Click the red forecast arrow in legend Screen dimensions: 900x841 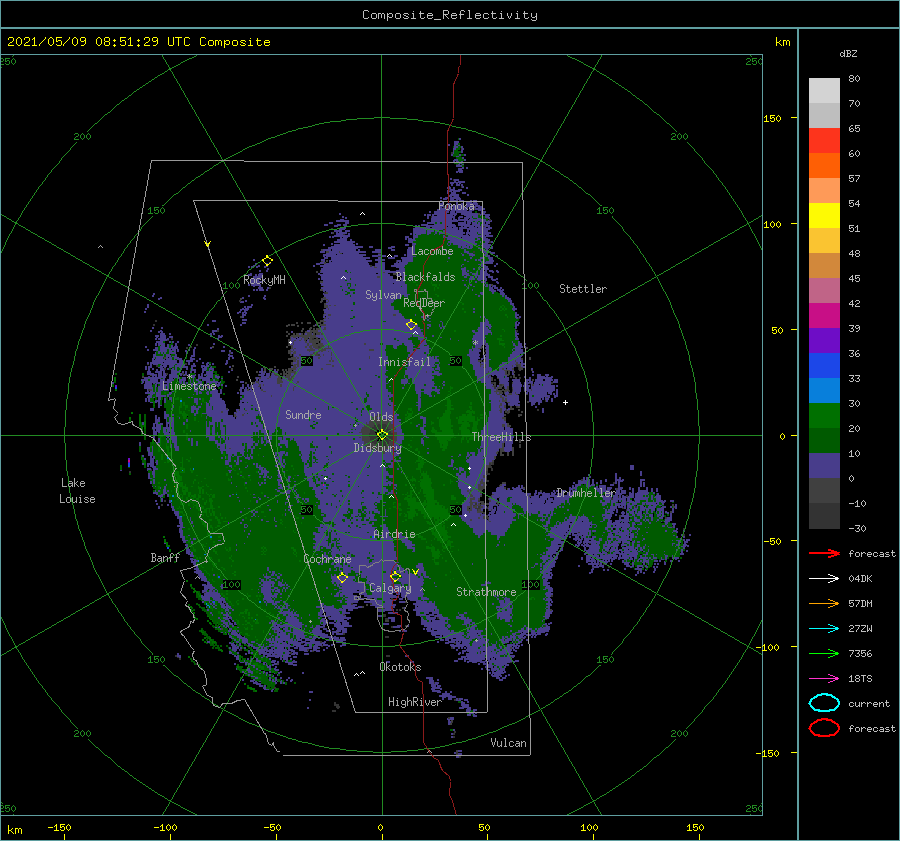(x=824, y=553)
